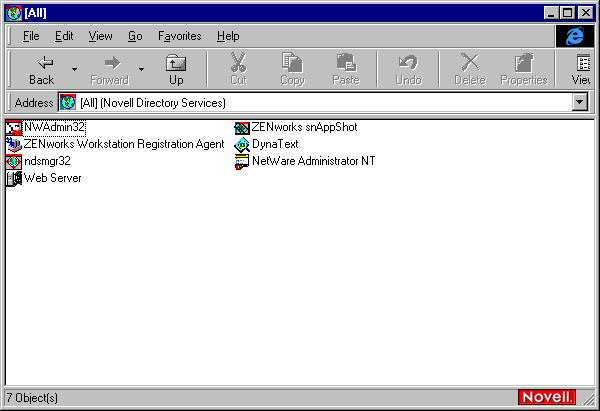The width and height of the screenshot is (600, 411).
Task: Go Up one level
Action: [x=176, y=70]
